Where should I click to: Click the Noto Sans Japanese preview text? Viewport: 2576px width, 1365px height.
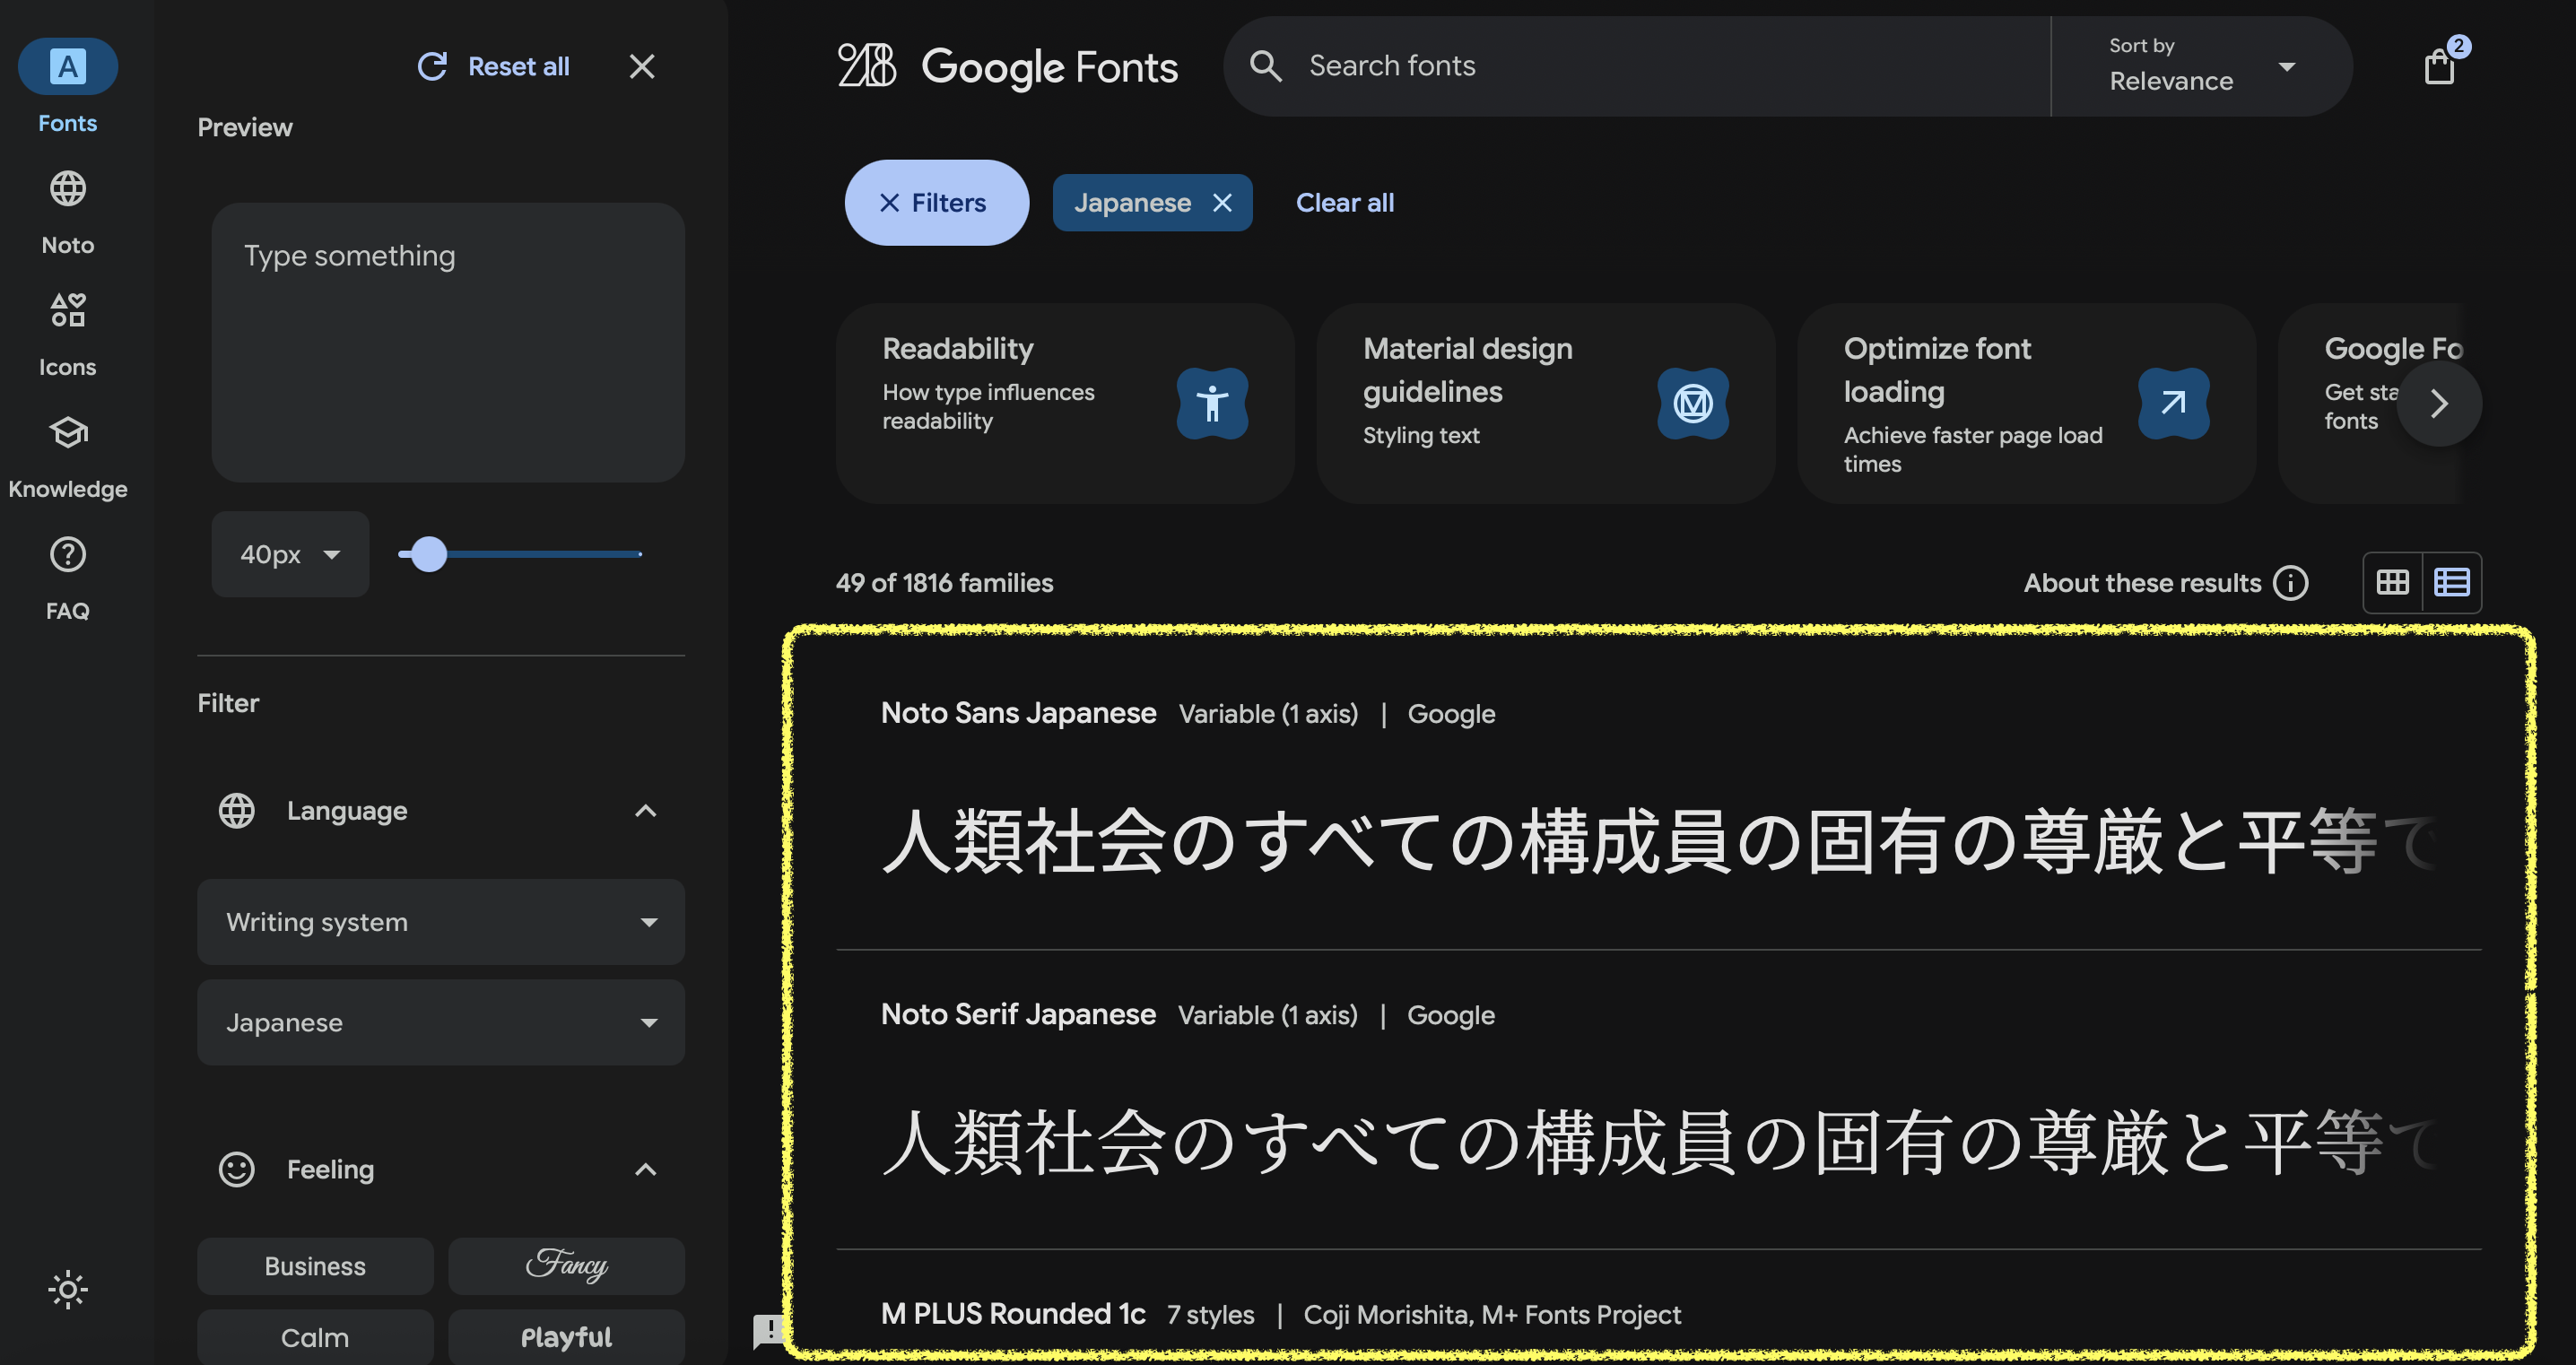point(1658,842)
